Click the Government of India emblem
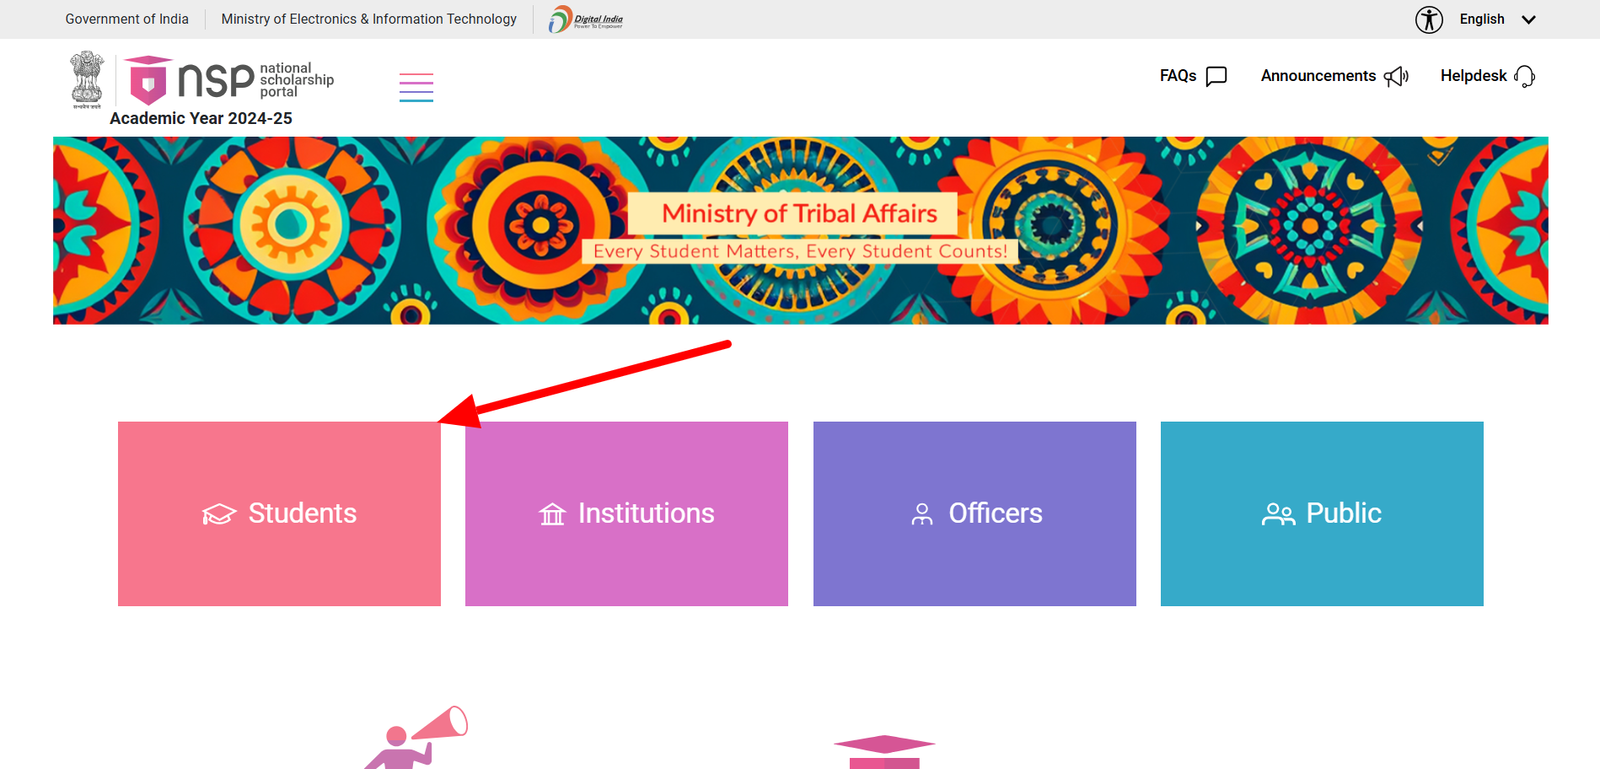This screenshot has width=1600, height=769. [87, 79]
